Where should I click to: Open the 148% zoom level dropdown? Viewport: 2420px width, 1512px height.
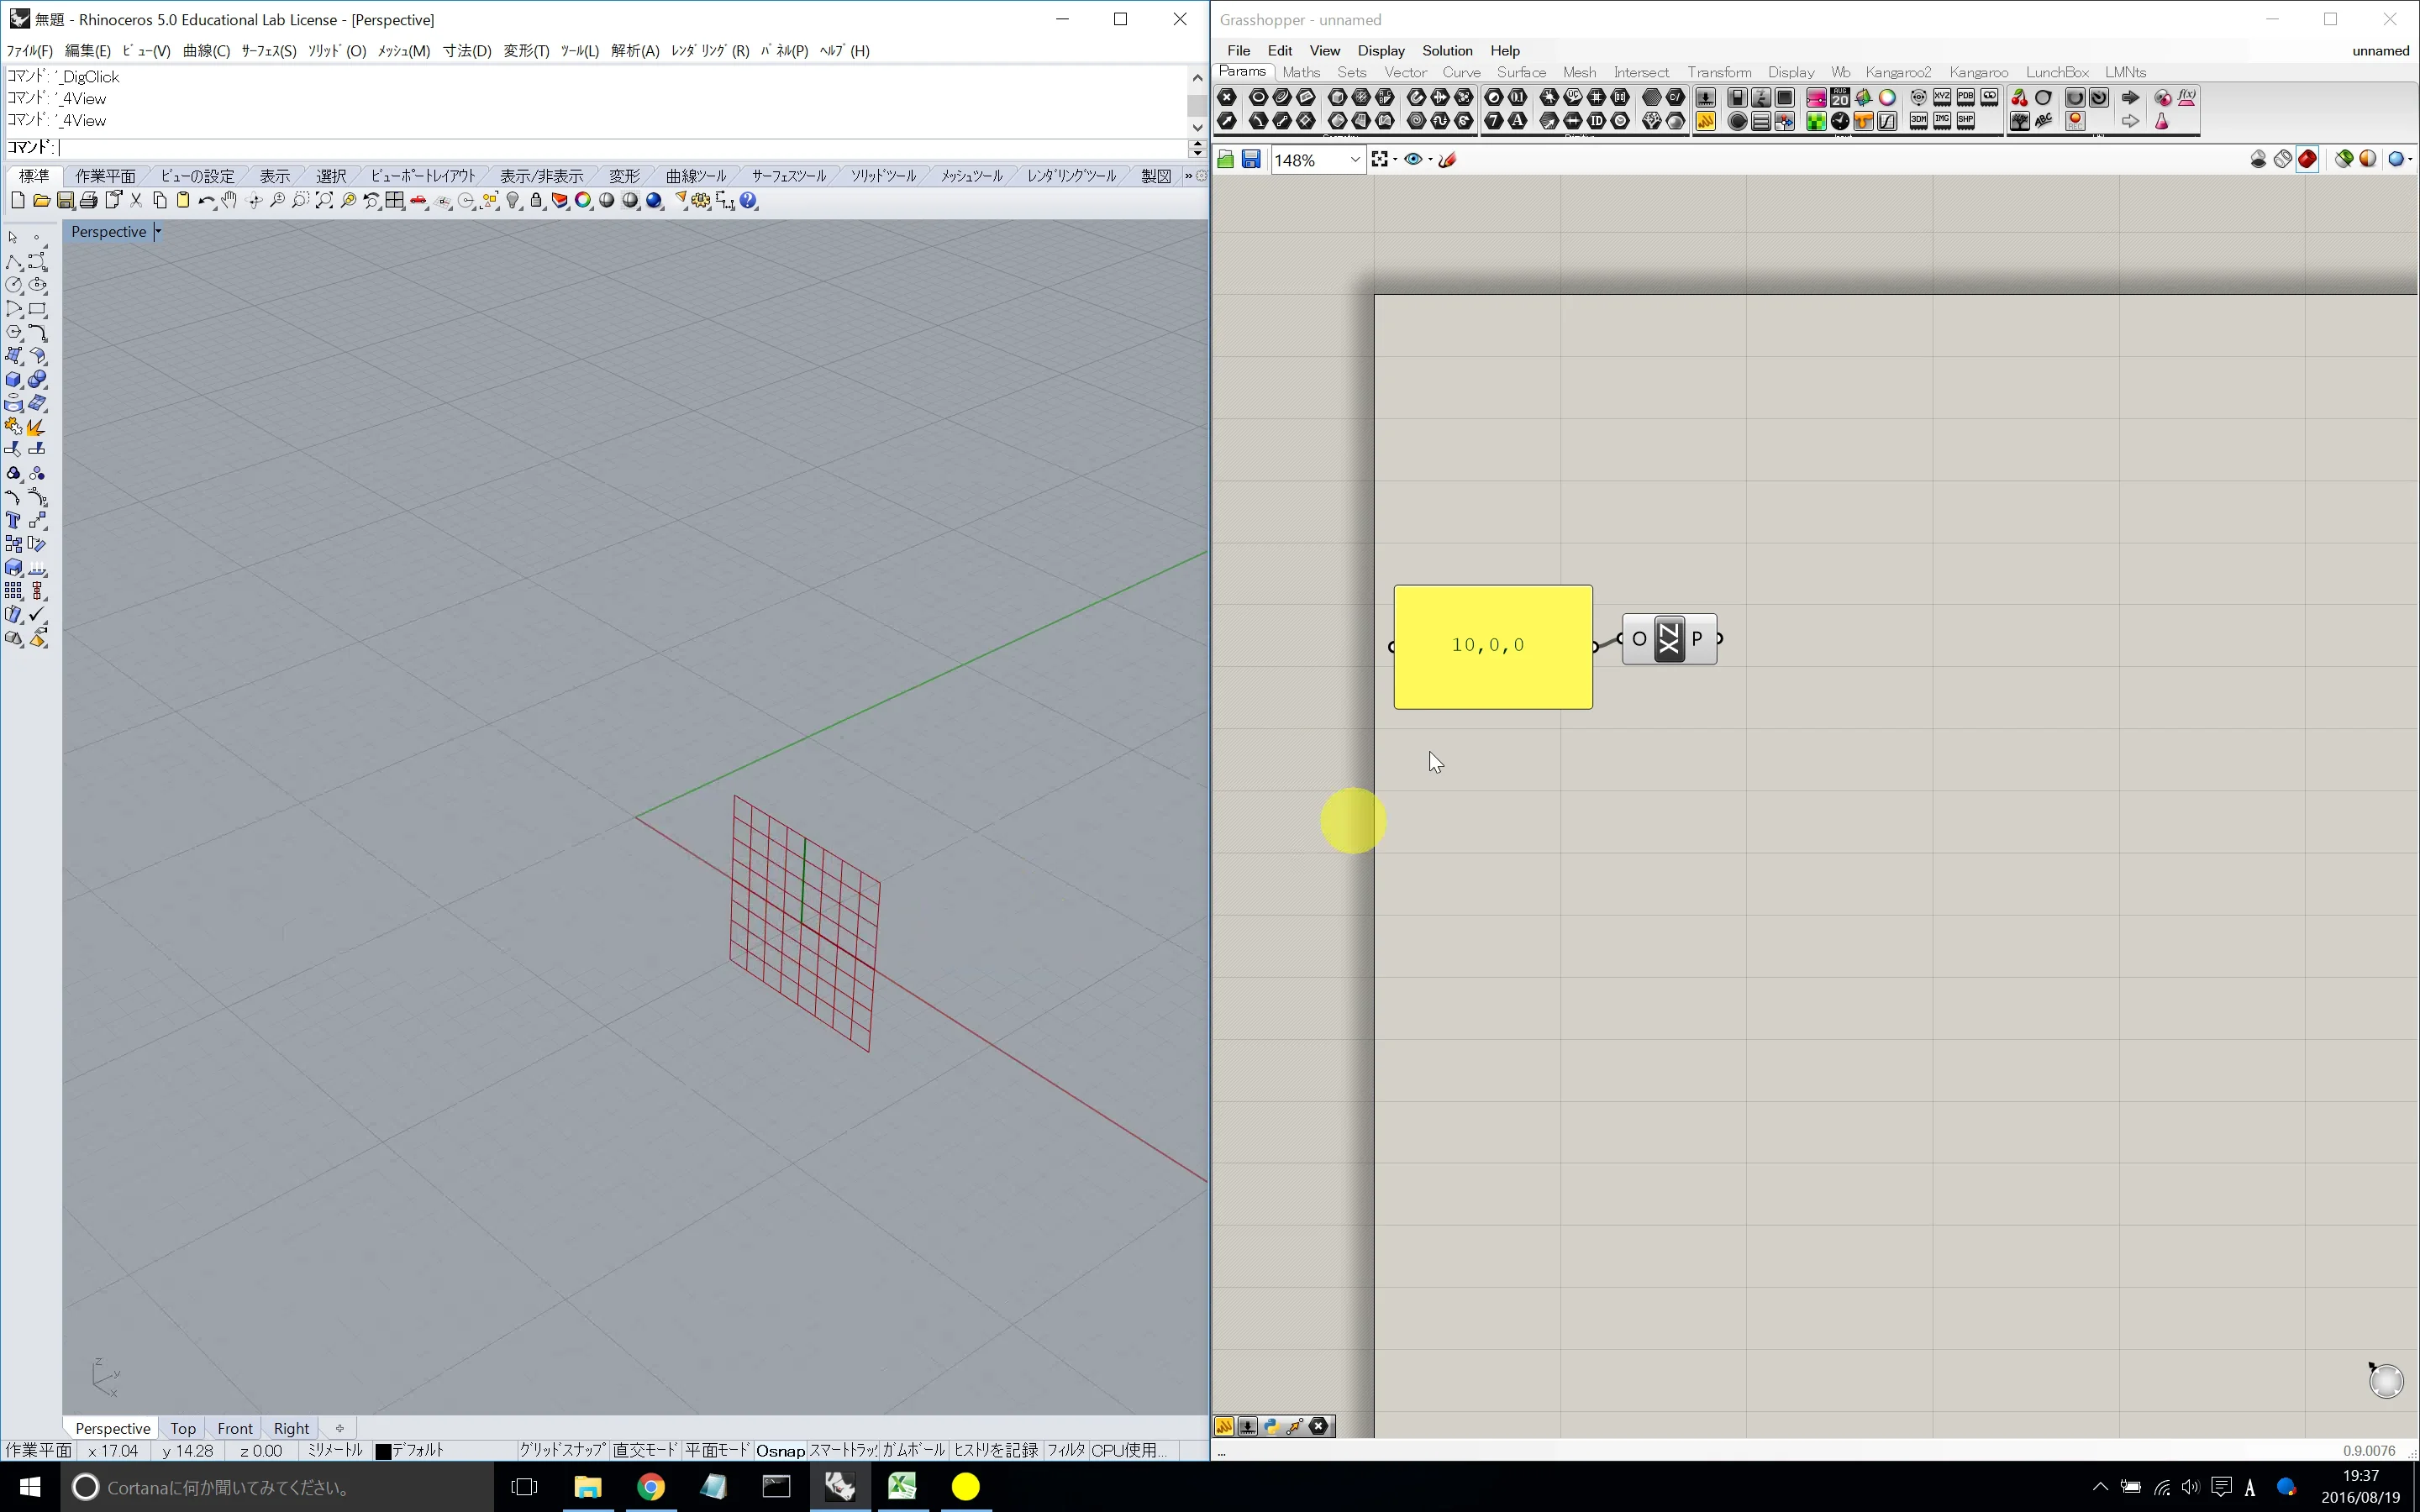(1355, 160)
